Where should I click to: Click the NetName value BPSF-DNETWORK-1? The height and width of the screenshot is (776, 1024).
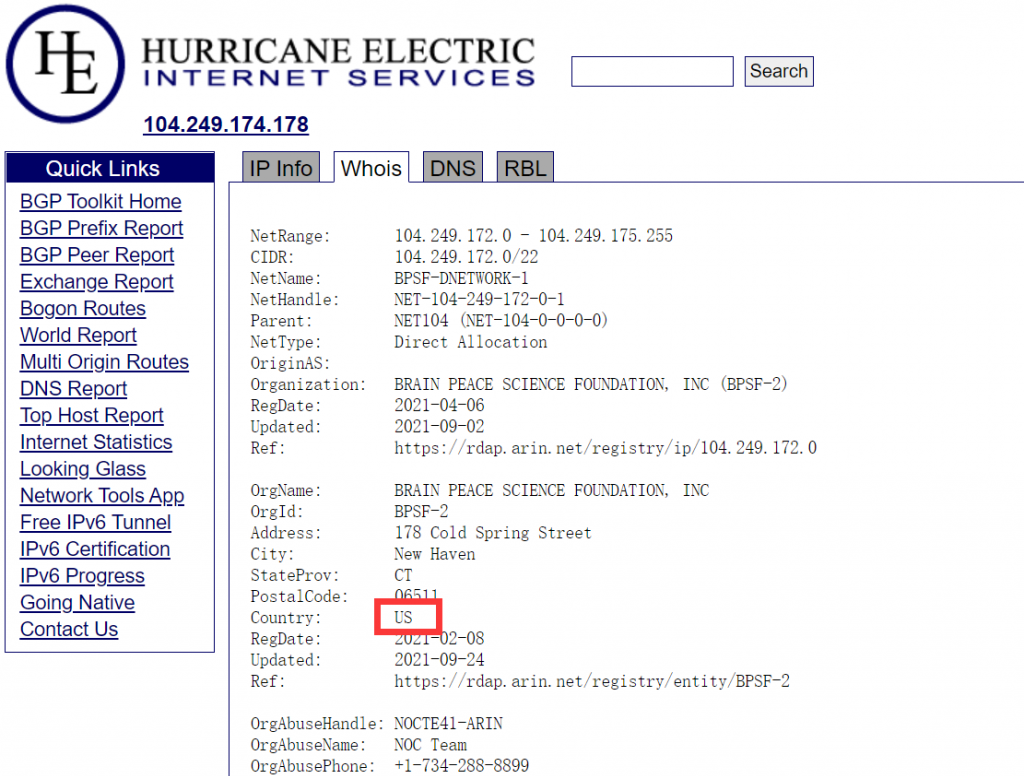461,278
